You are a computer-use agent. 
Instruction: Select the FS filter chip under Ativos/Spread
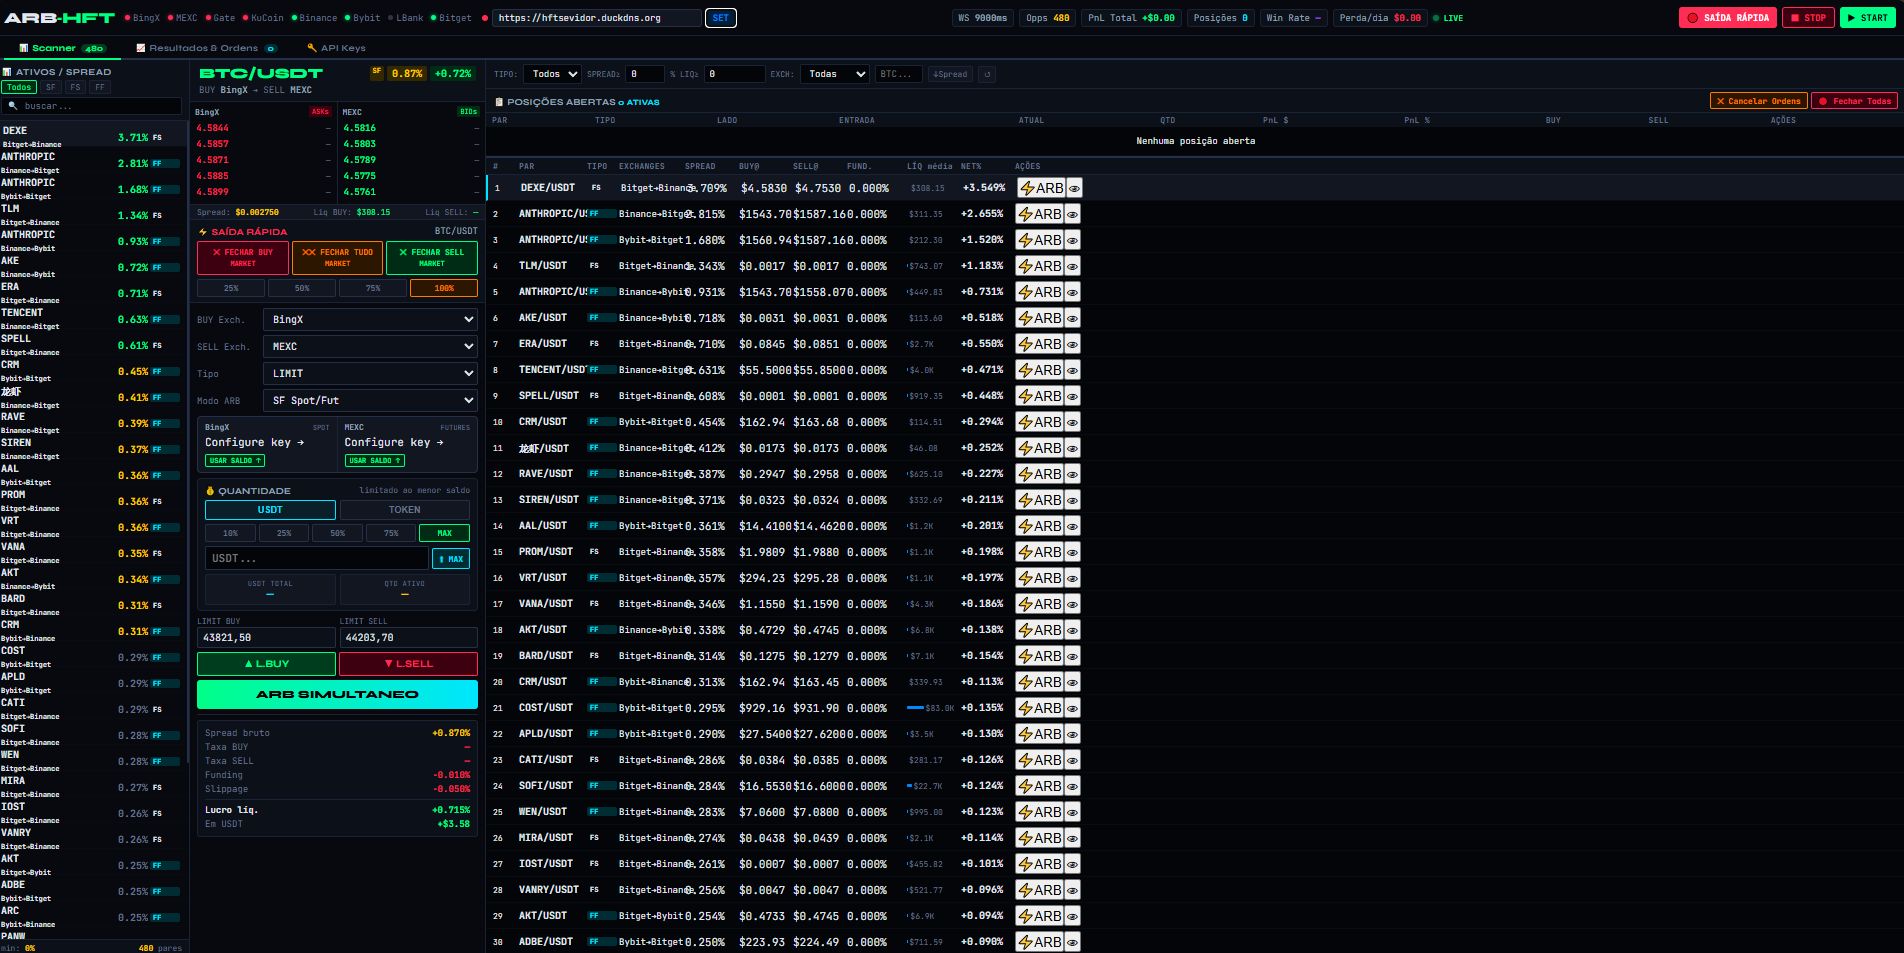coord(76,88)
